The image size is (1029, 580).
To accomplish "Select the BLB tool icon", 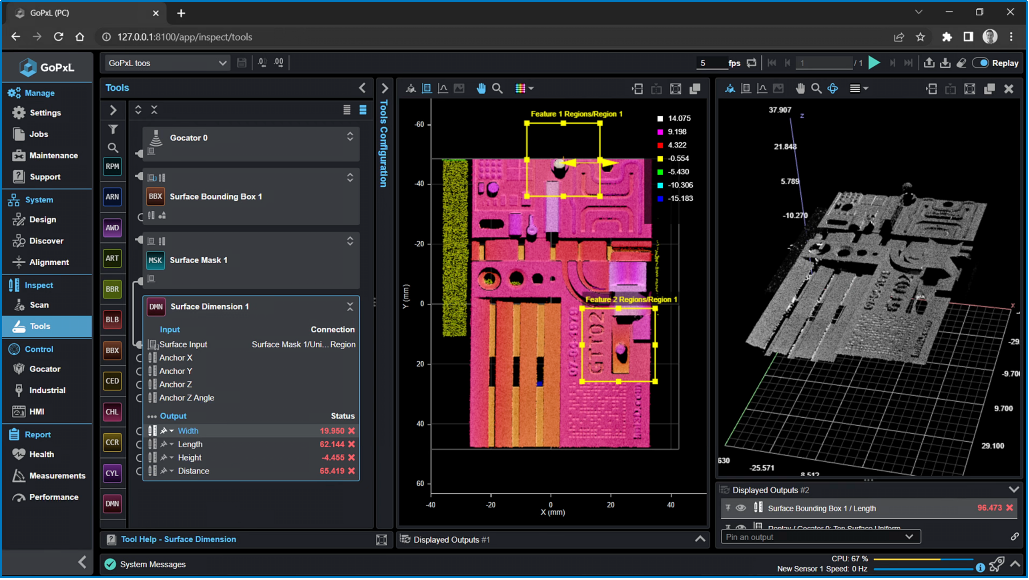I will (112, 320).
